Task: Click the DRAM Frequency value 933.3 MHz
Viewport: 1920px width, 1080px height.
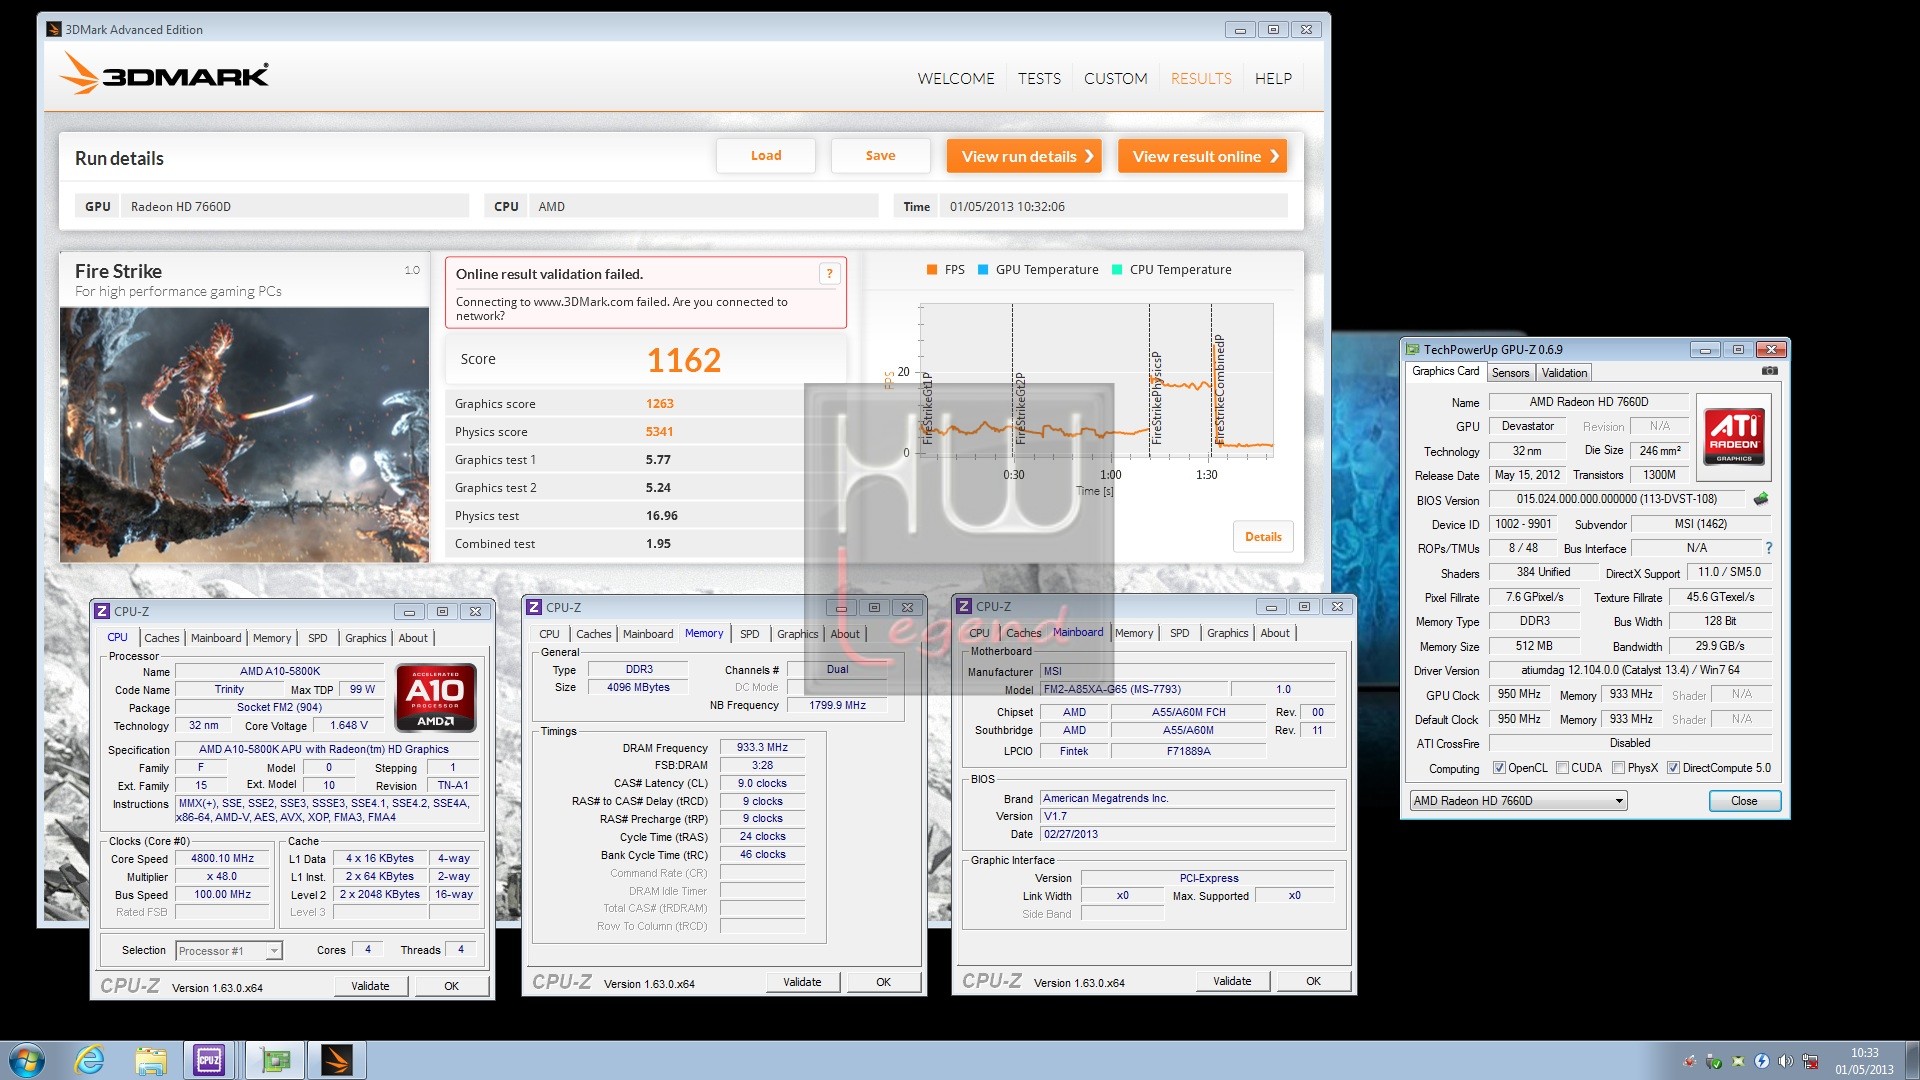Action: (x=762, y=748)
